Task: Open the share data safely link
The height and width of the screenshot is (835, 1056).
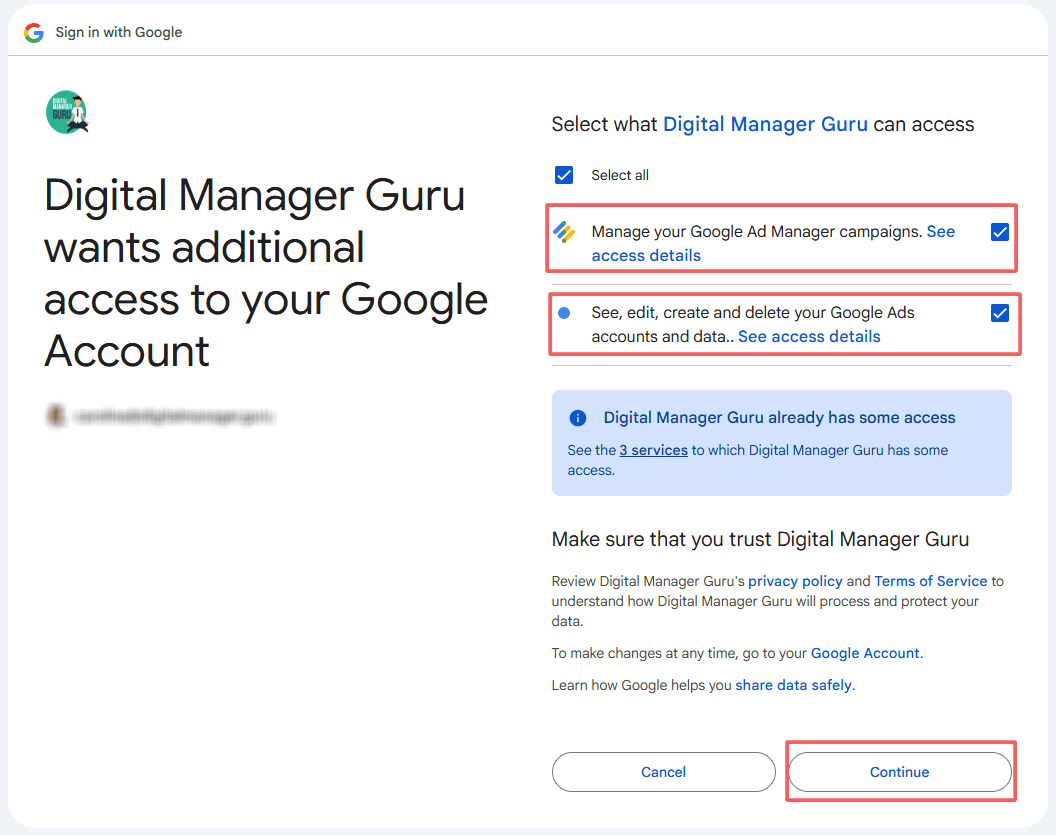Action: (x=793, y=686)
